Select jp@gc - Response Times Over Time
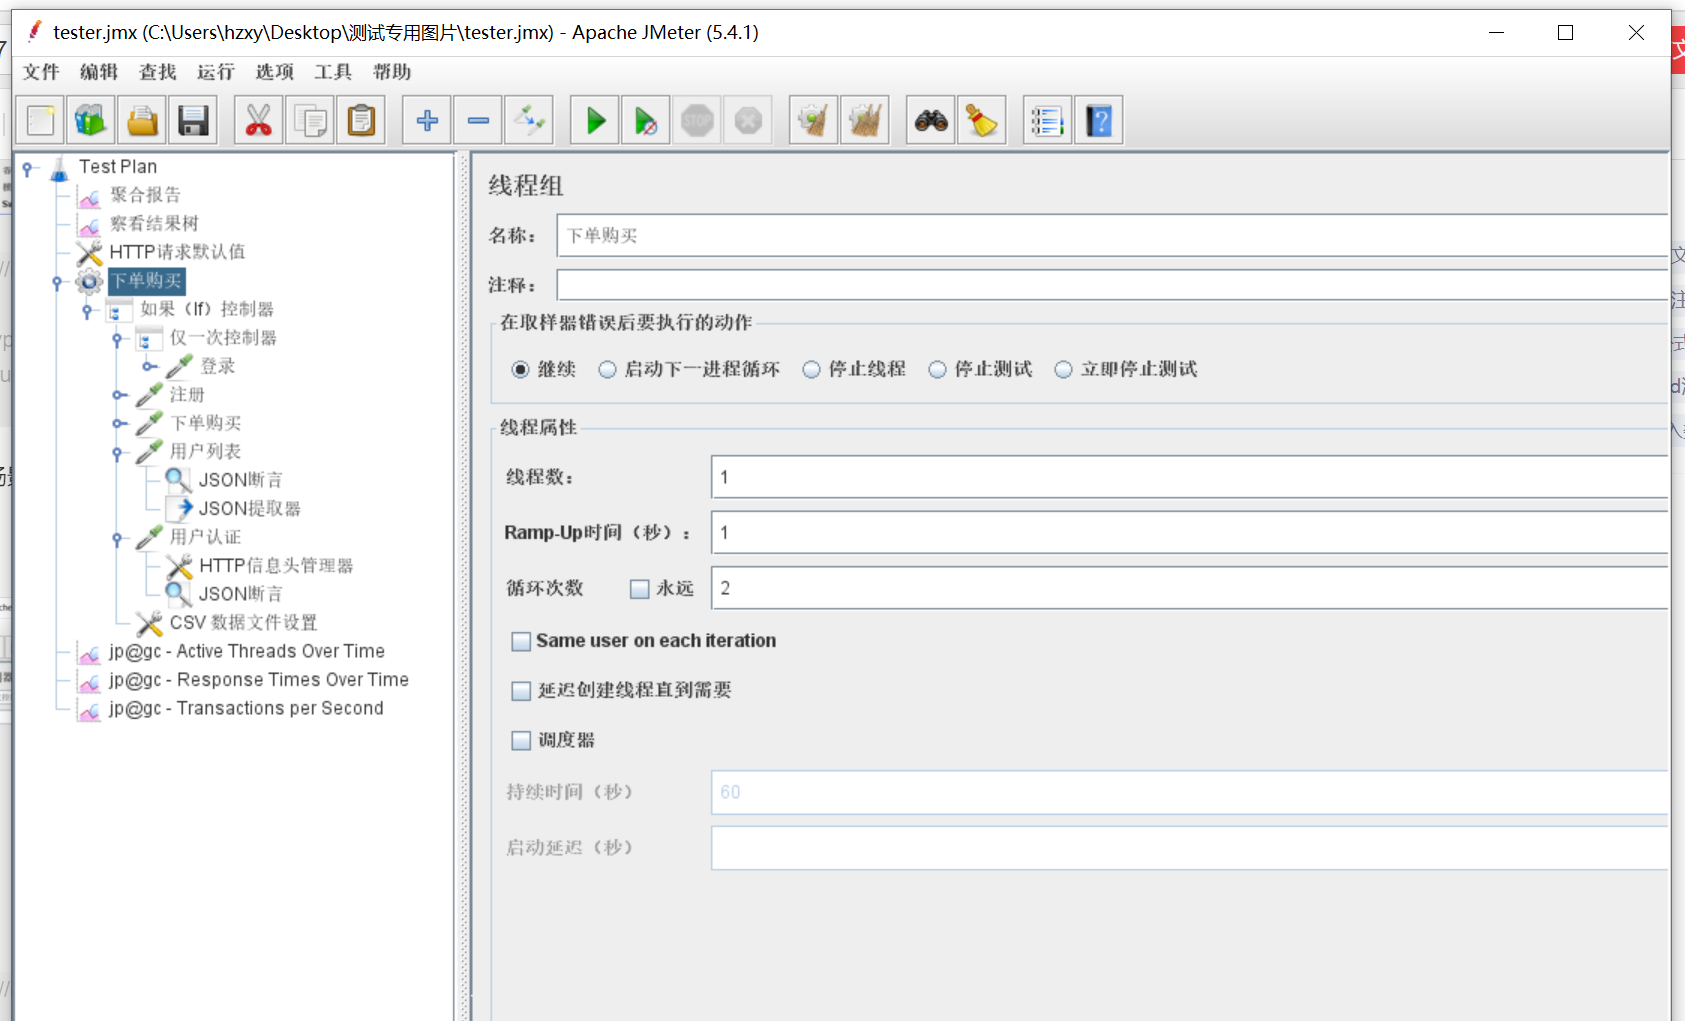 [x=259, y=680]
